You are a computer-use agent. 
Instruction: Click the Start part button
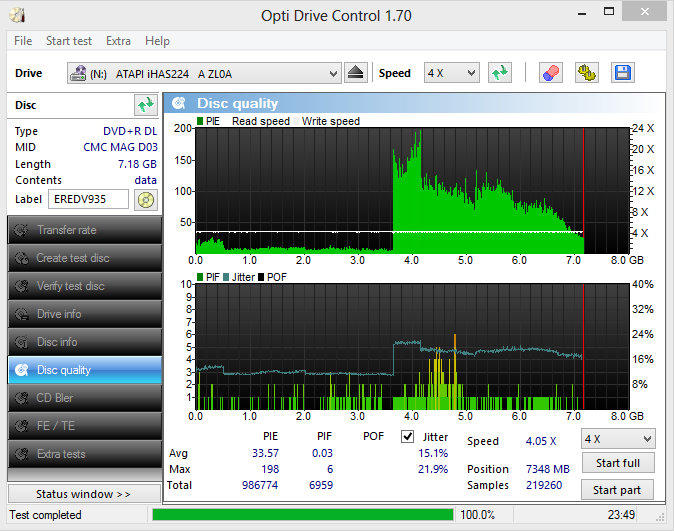point(617,490)
